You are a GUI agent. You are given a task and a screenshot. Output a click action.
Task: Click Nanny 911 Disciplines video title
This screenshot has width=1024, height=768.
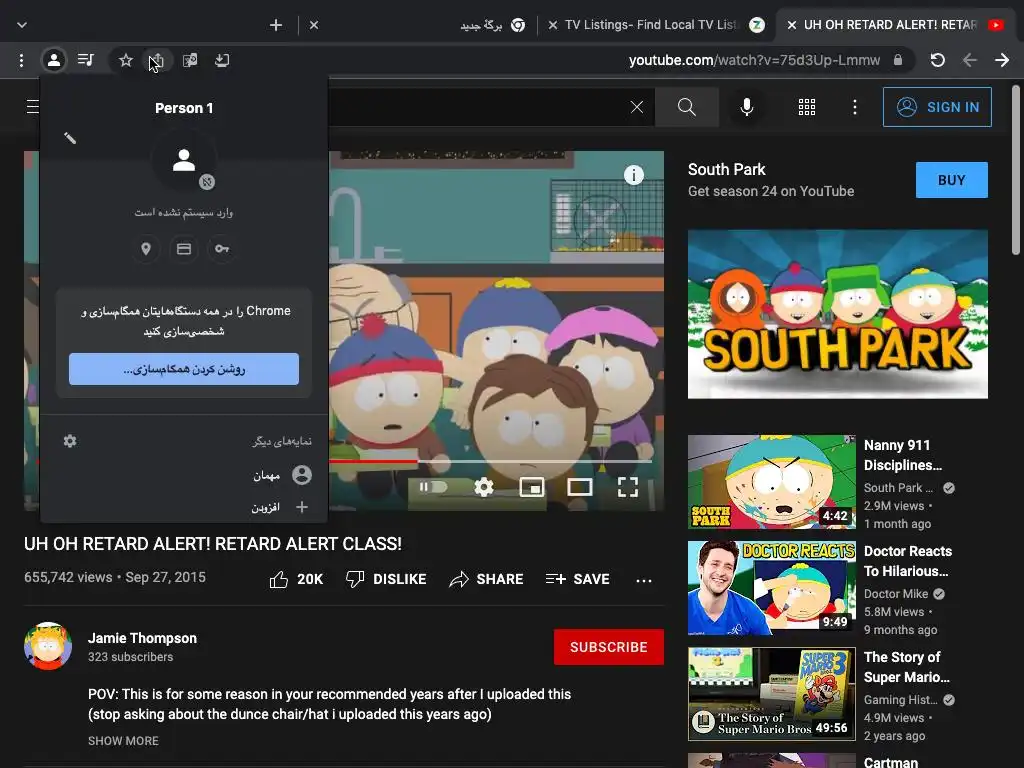tap(903, 455)
